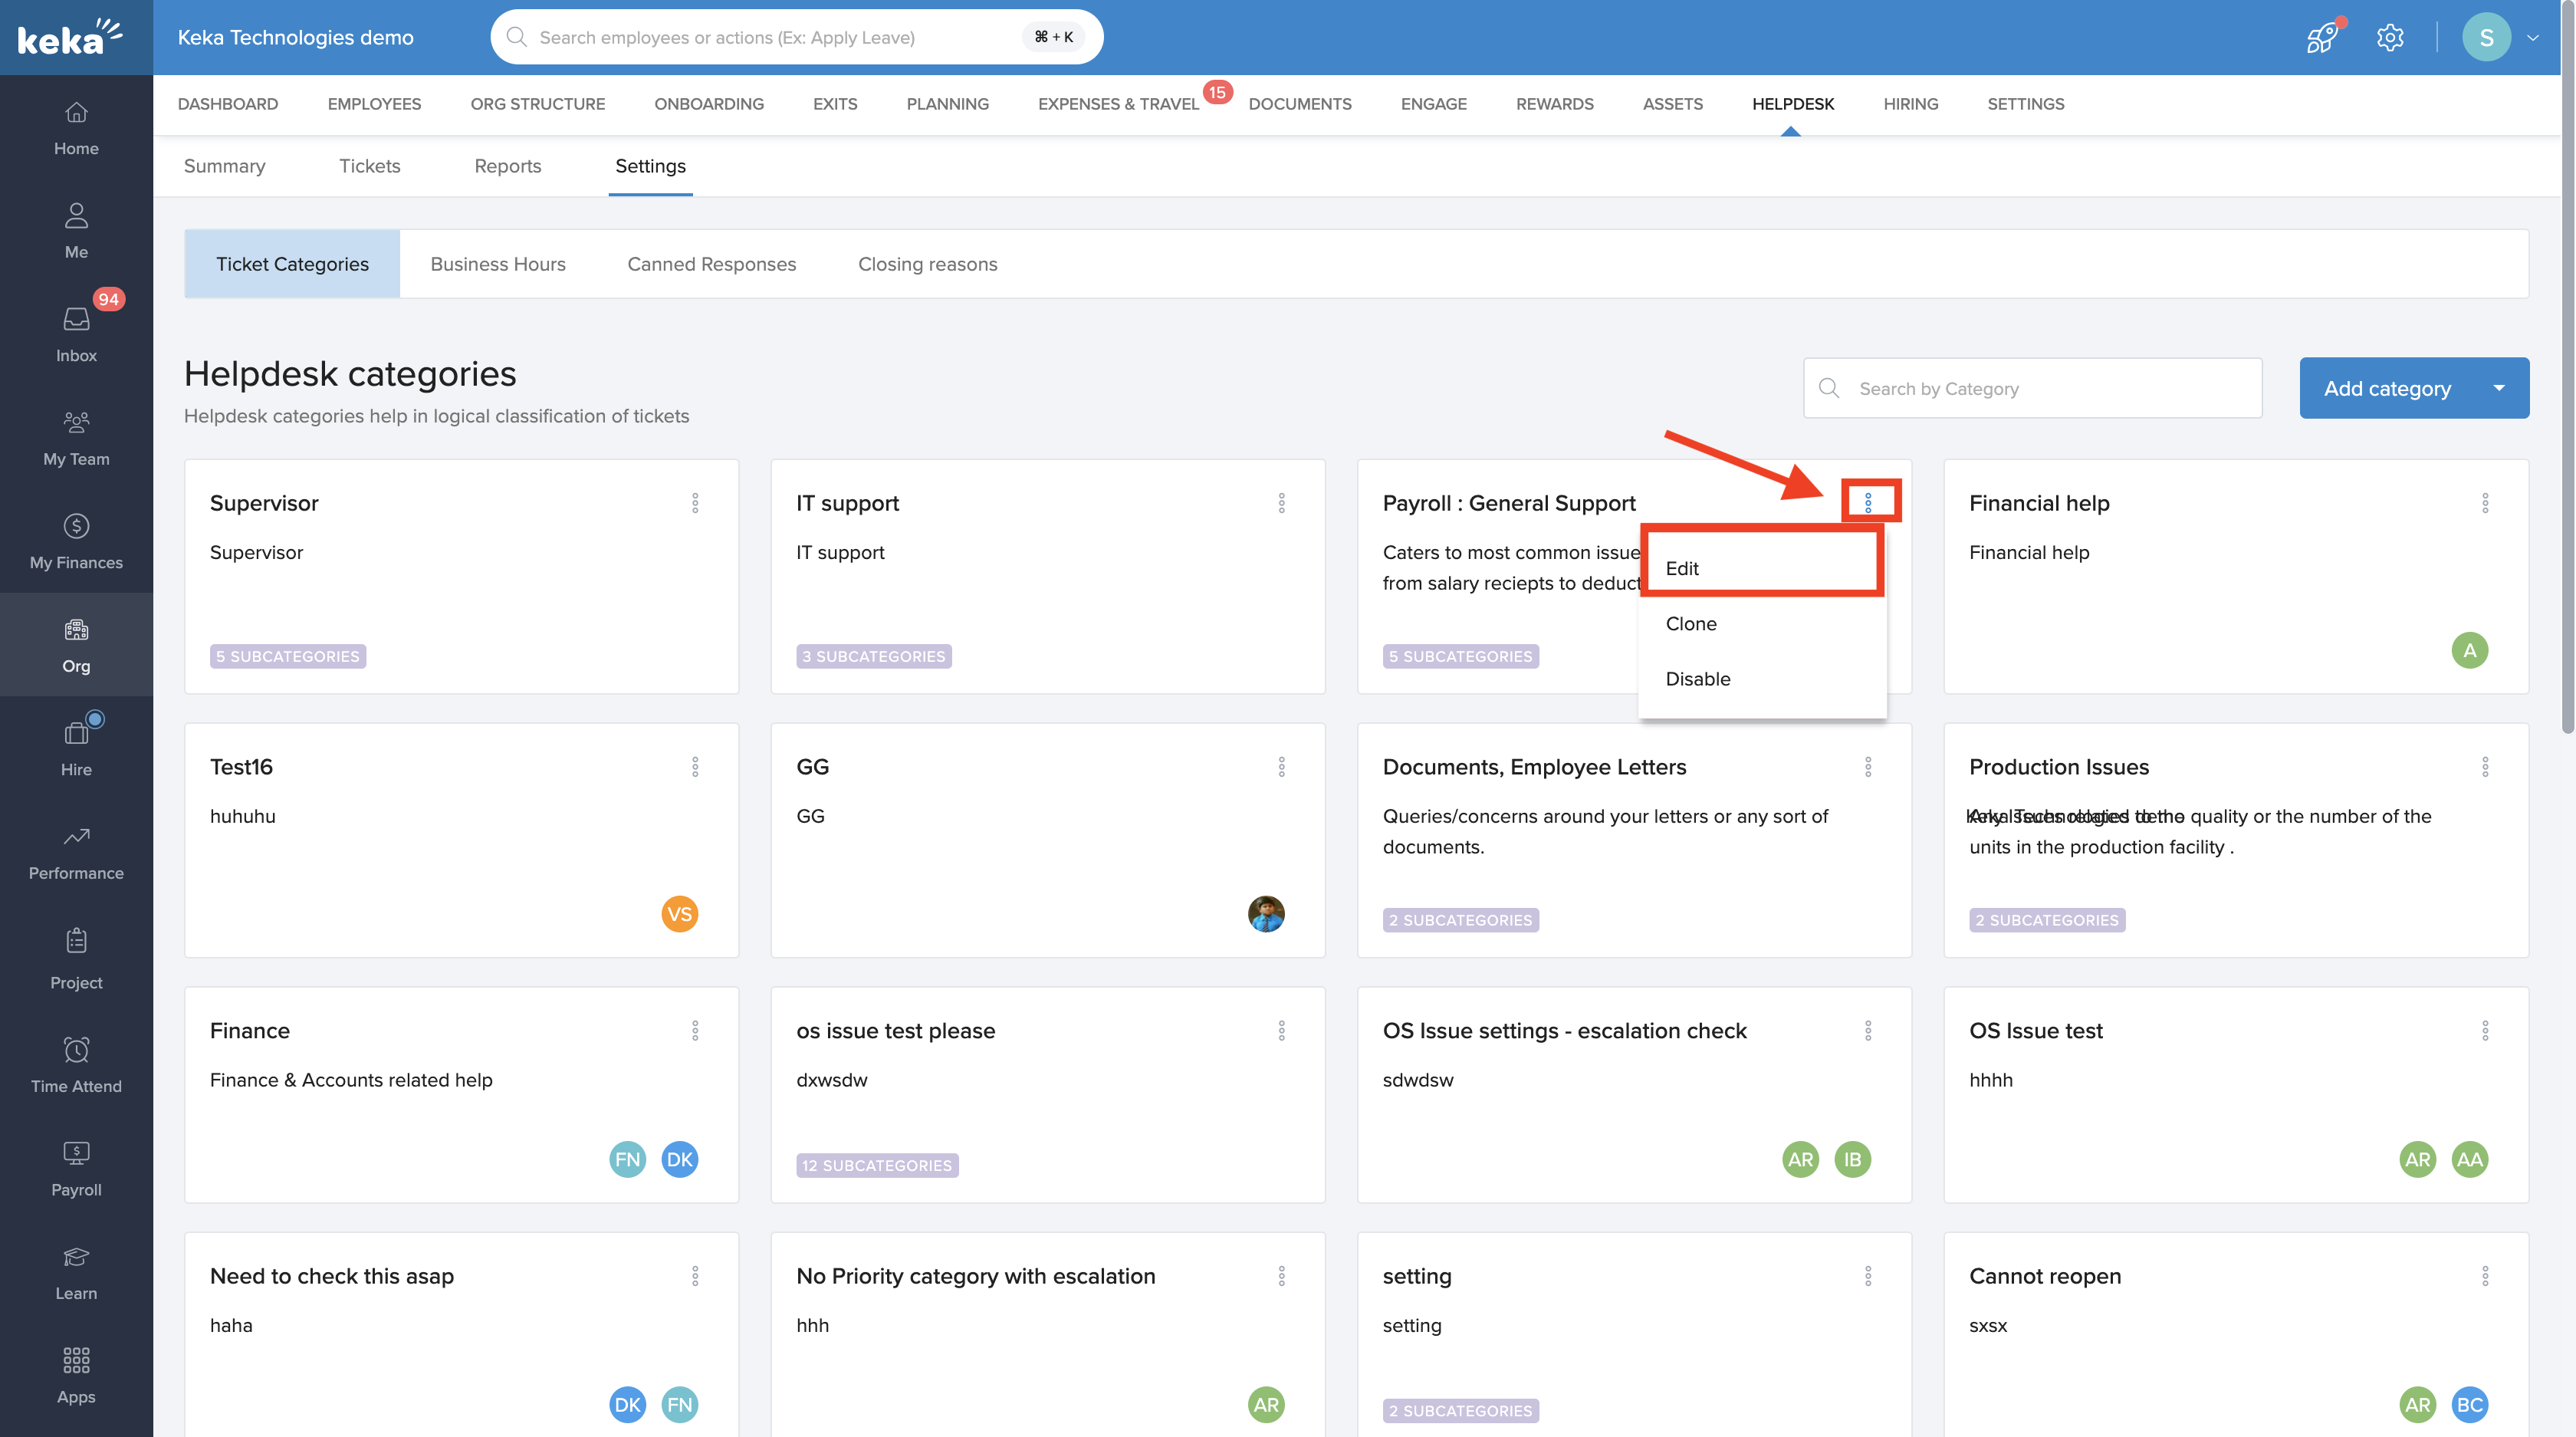This screenshot has height=1437, width=2576.
Task: Switch to the Business Hours tab
Action: pyautogui.click(x=498, y=264)
